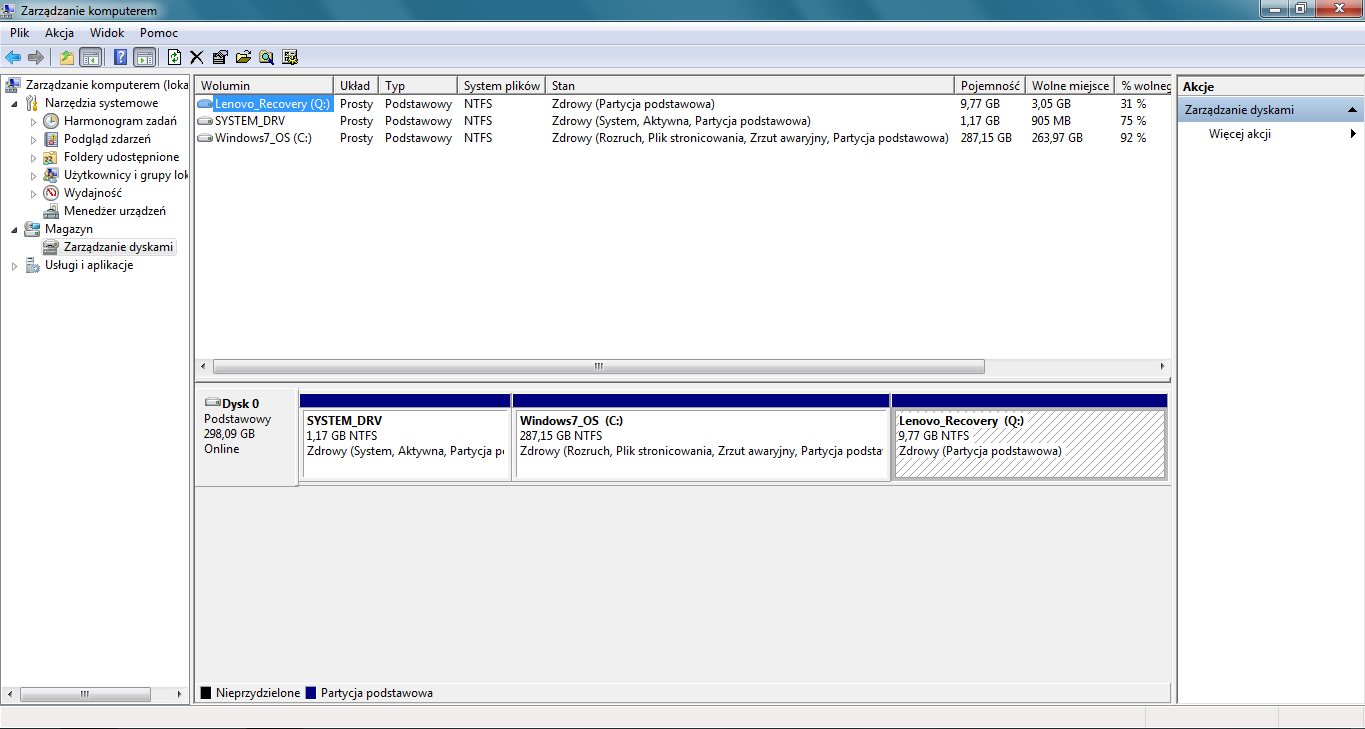Click the Windows7_OS volume icon in the list
1365x729 pixels.
click(205, 138)
